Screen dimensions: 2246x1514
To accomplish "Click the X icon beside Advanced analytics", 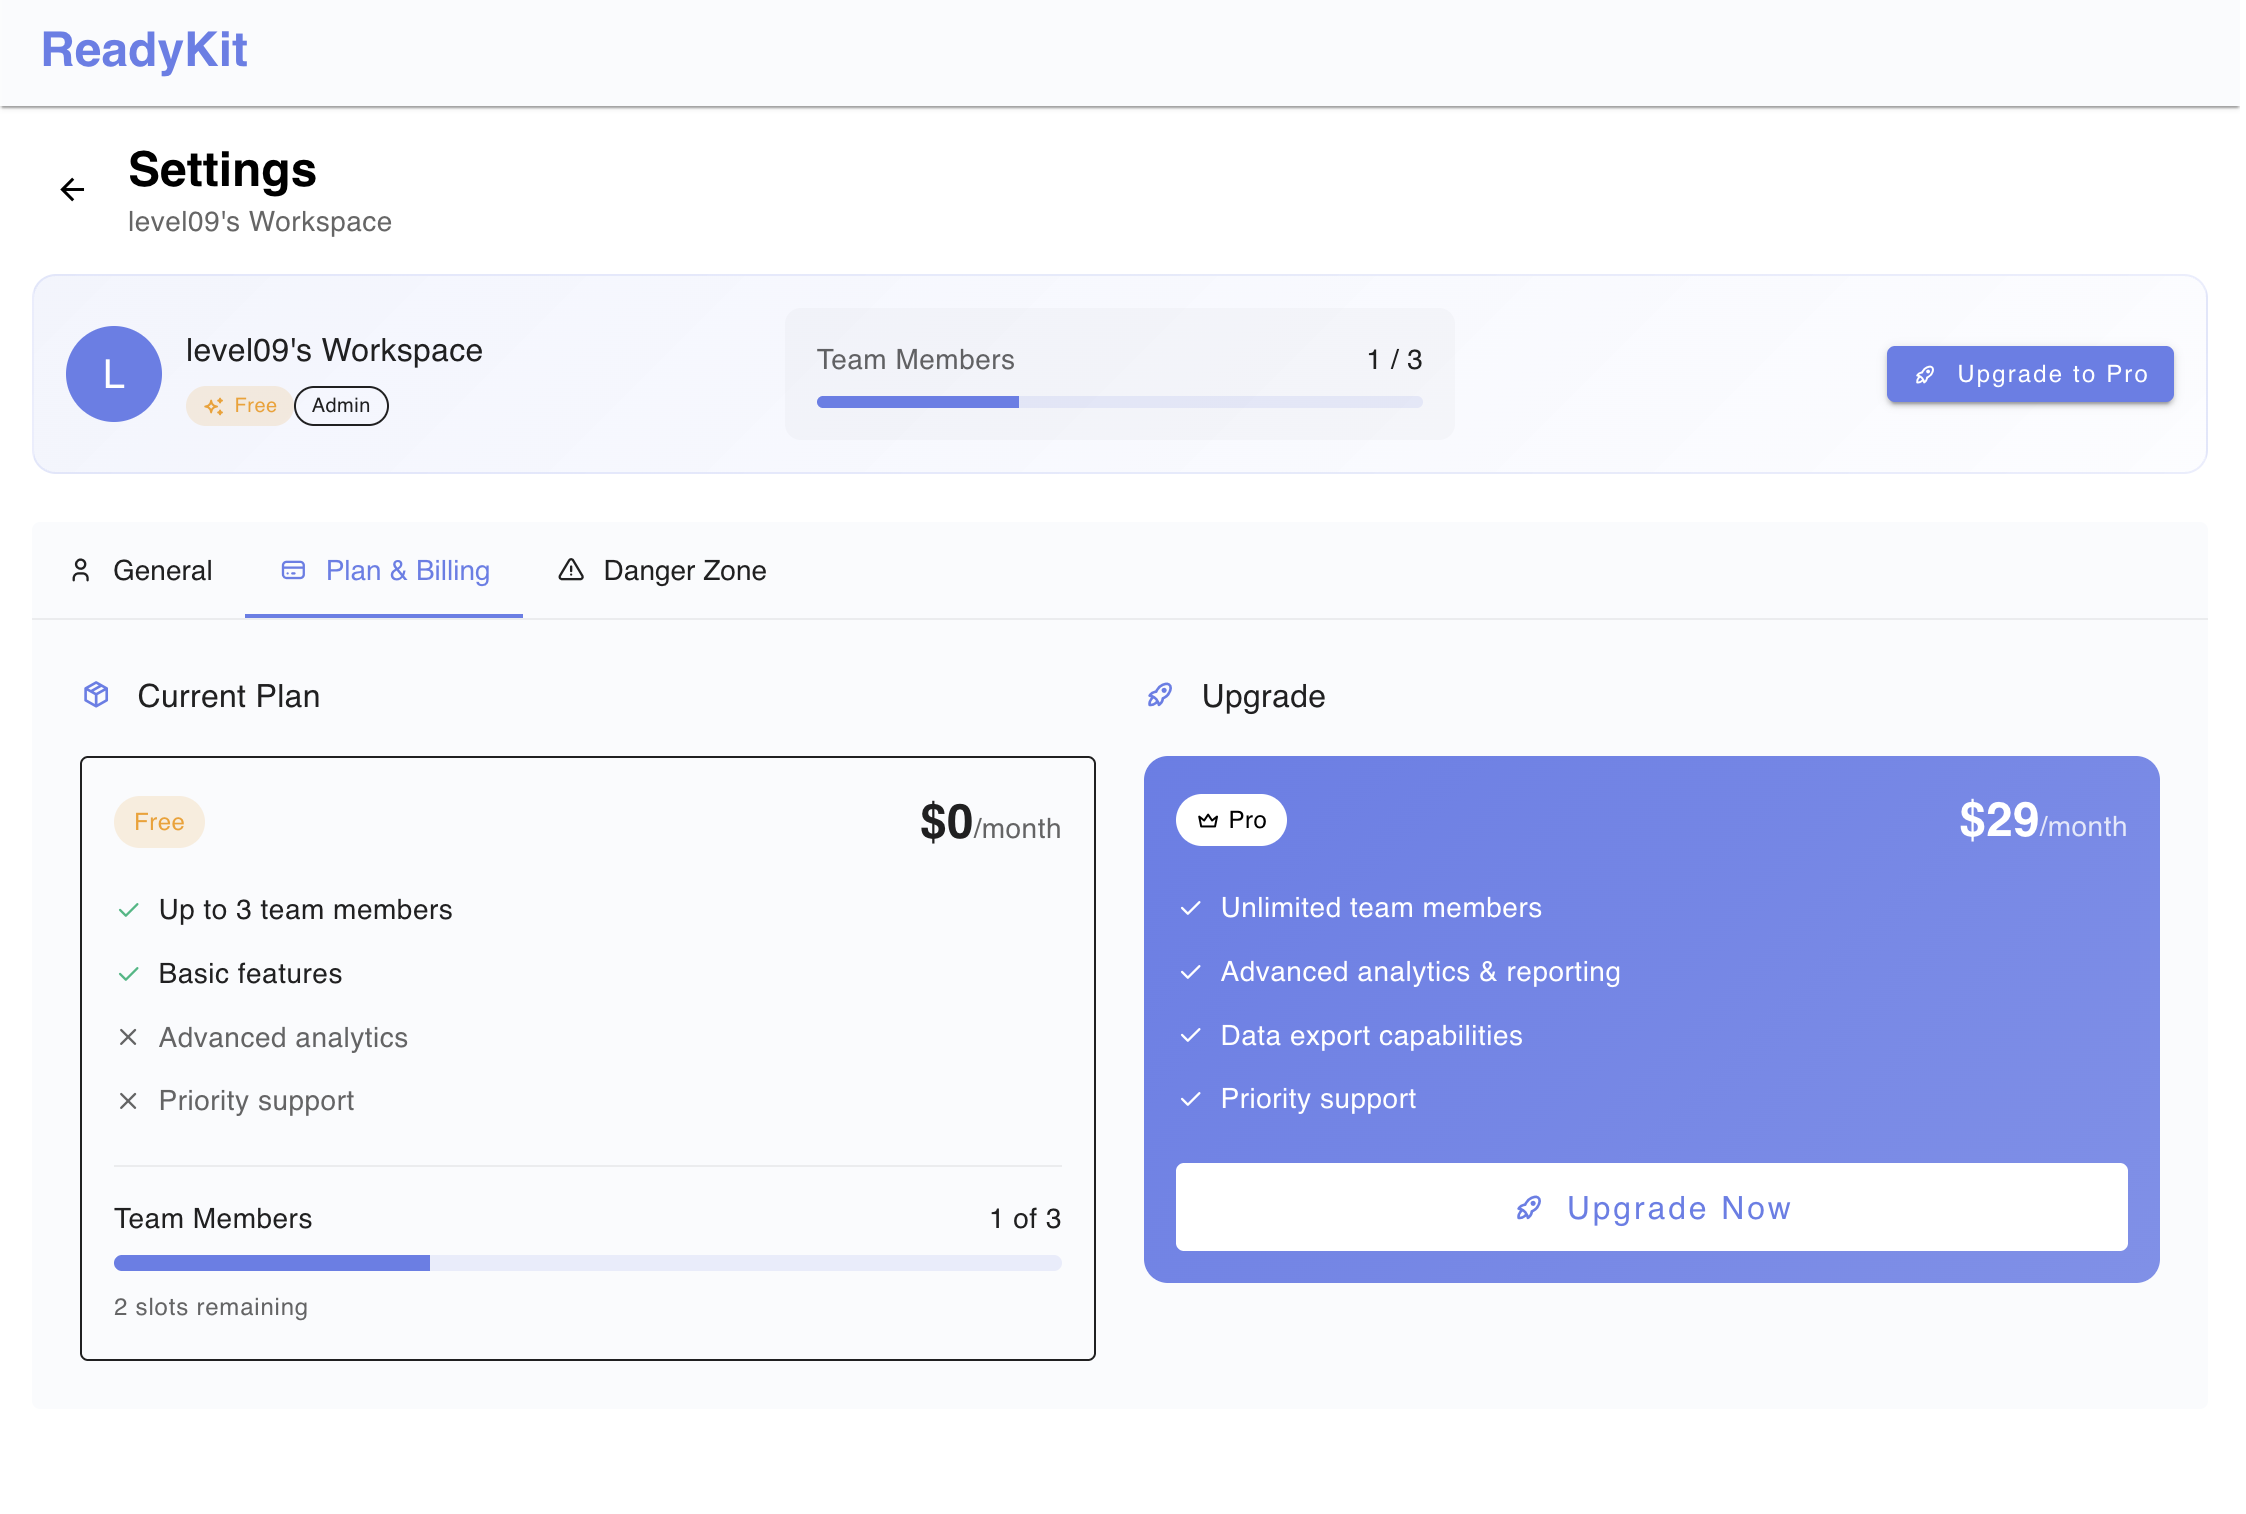I will tap(128, 1037).
